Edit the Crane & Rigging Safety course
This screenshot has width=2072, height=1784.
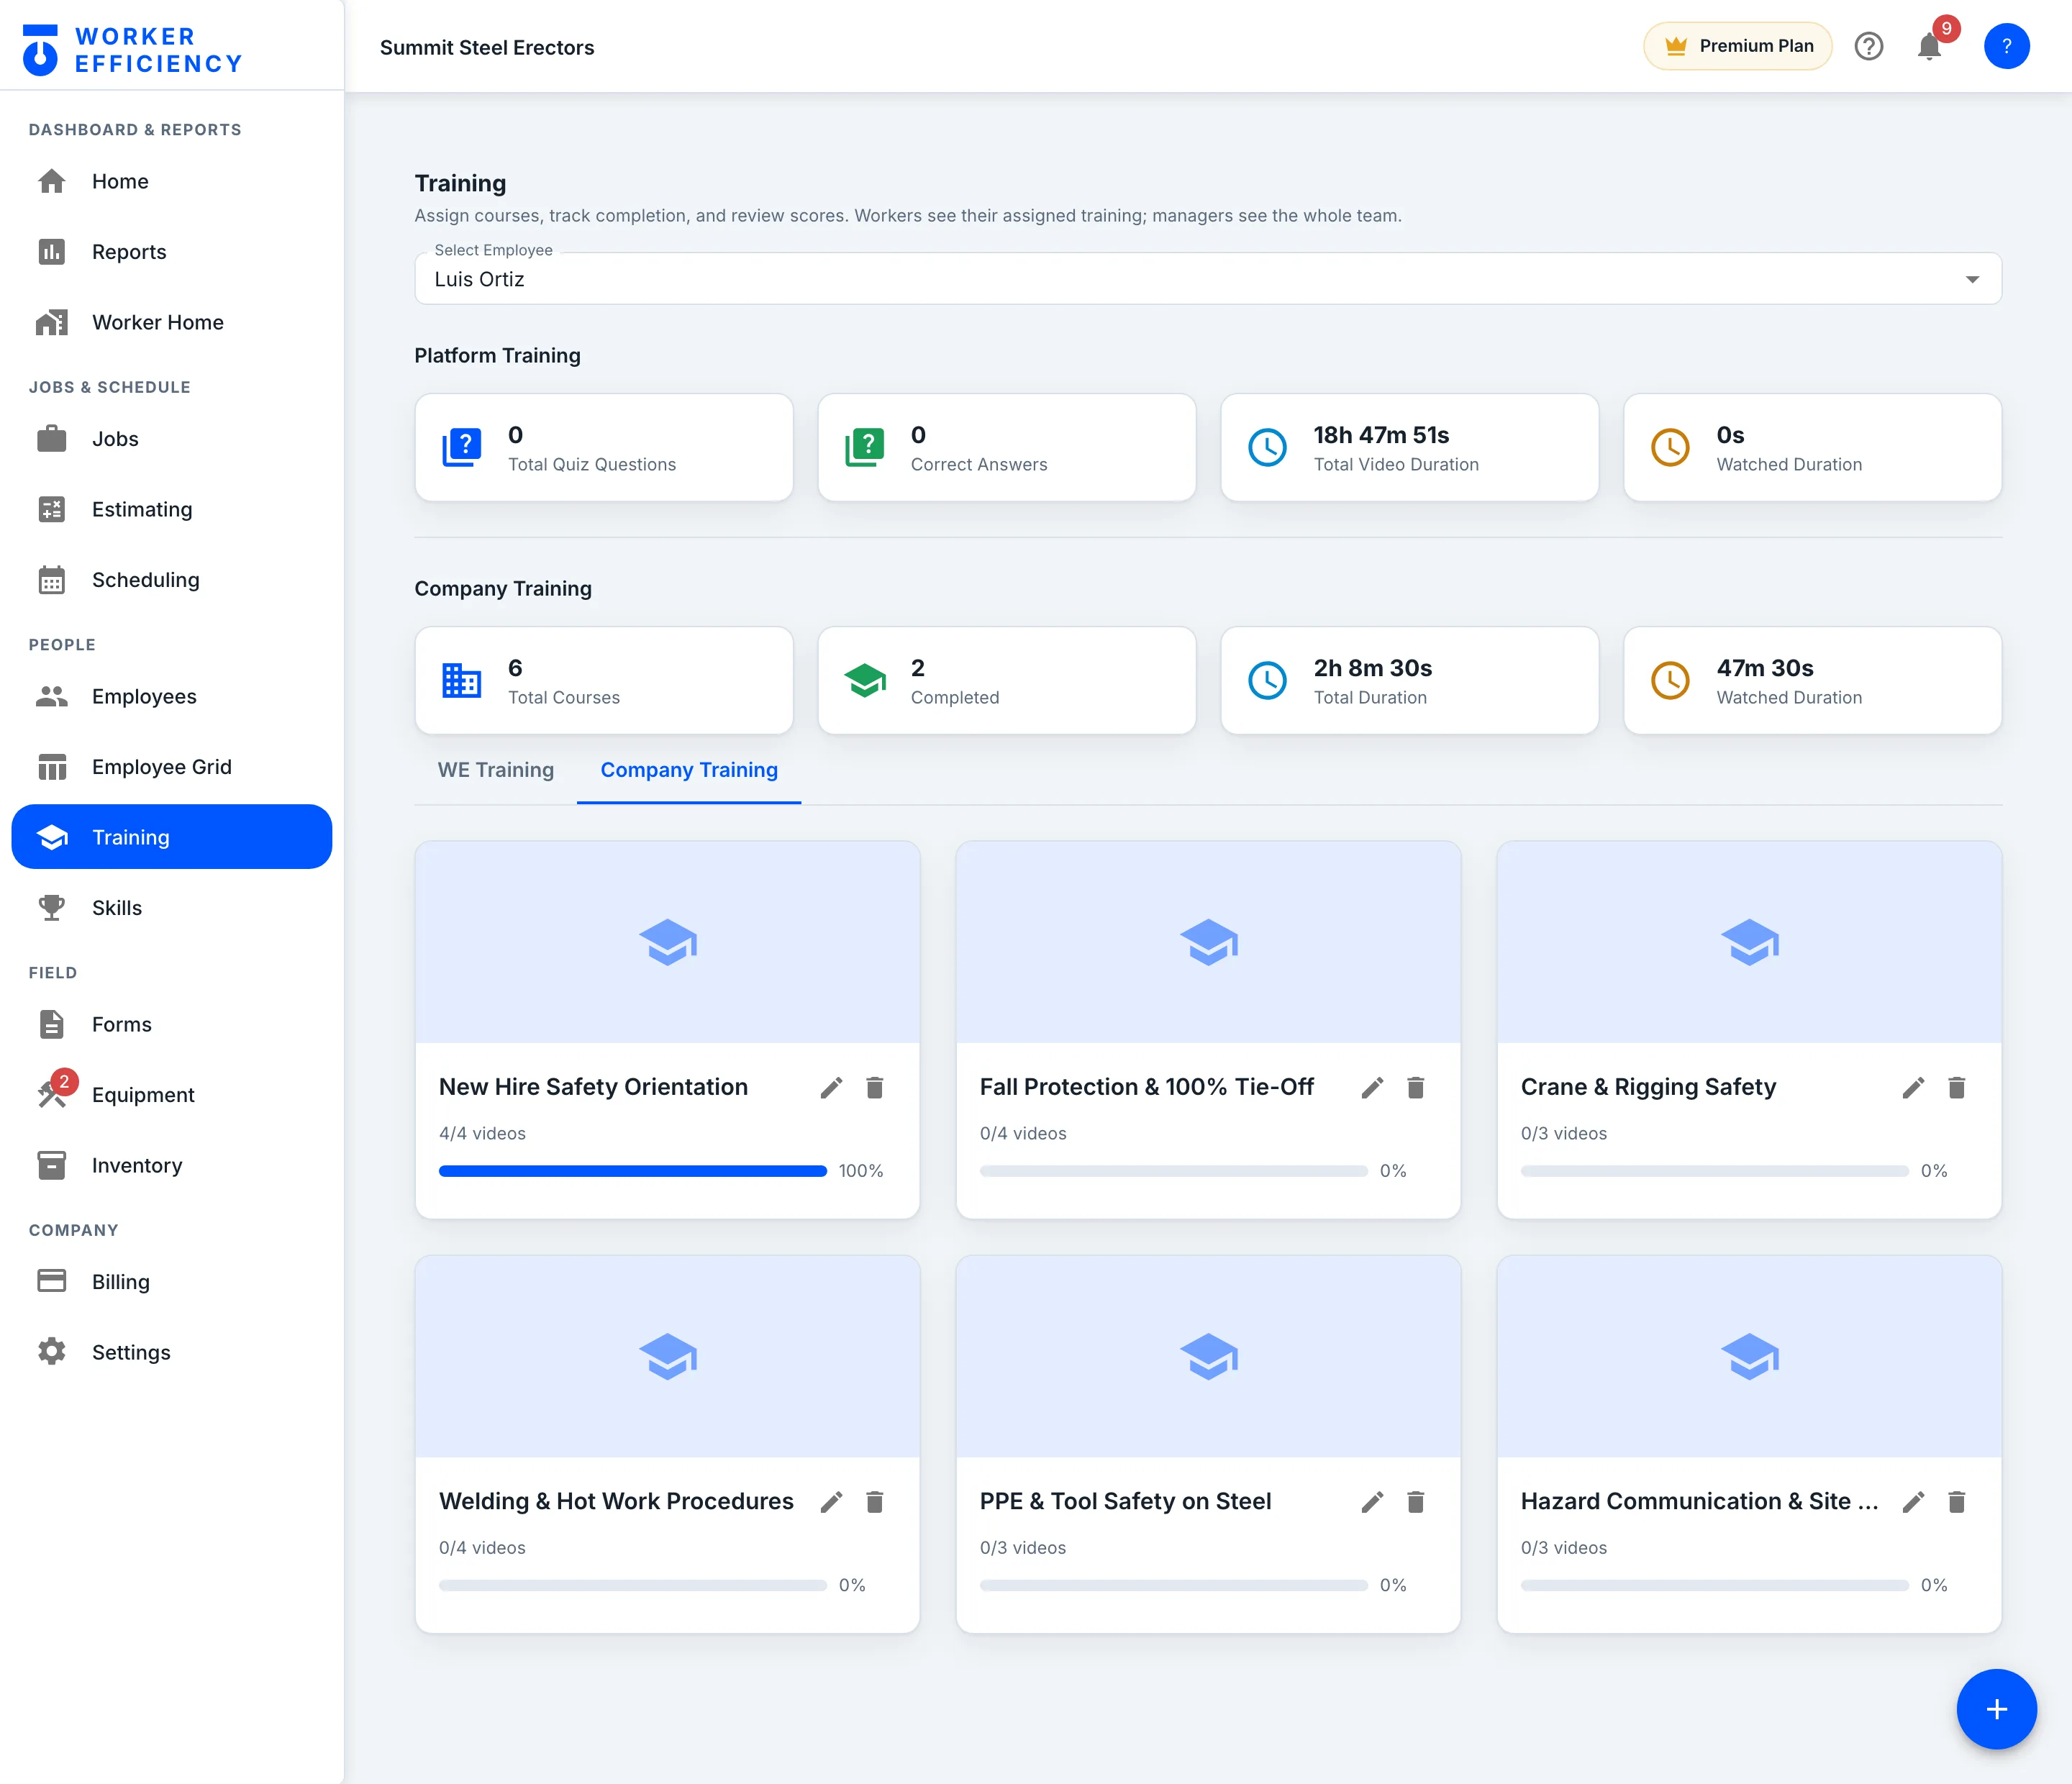click(x=1913, y=1087)
